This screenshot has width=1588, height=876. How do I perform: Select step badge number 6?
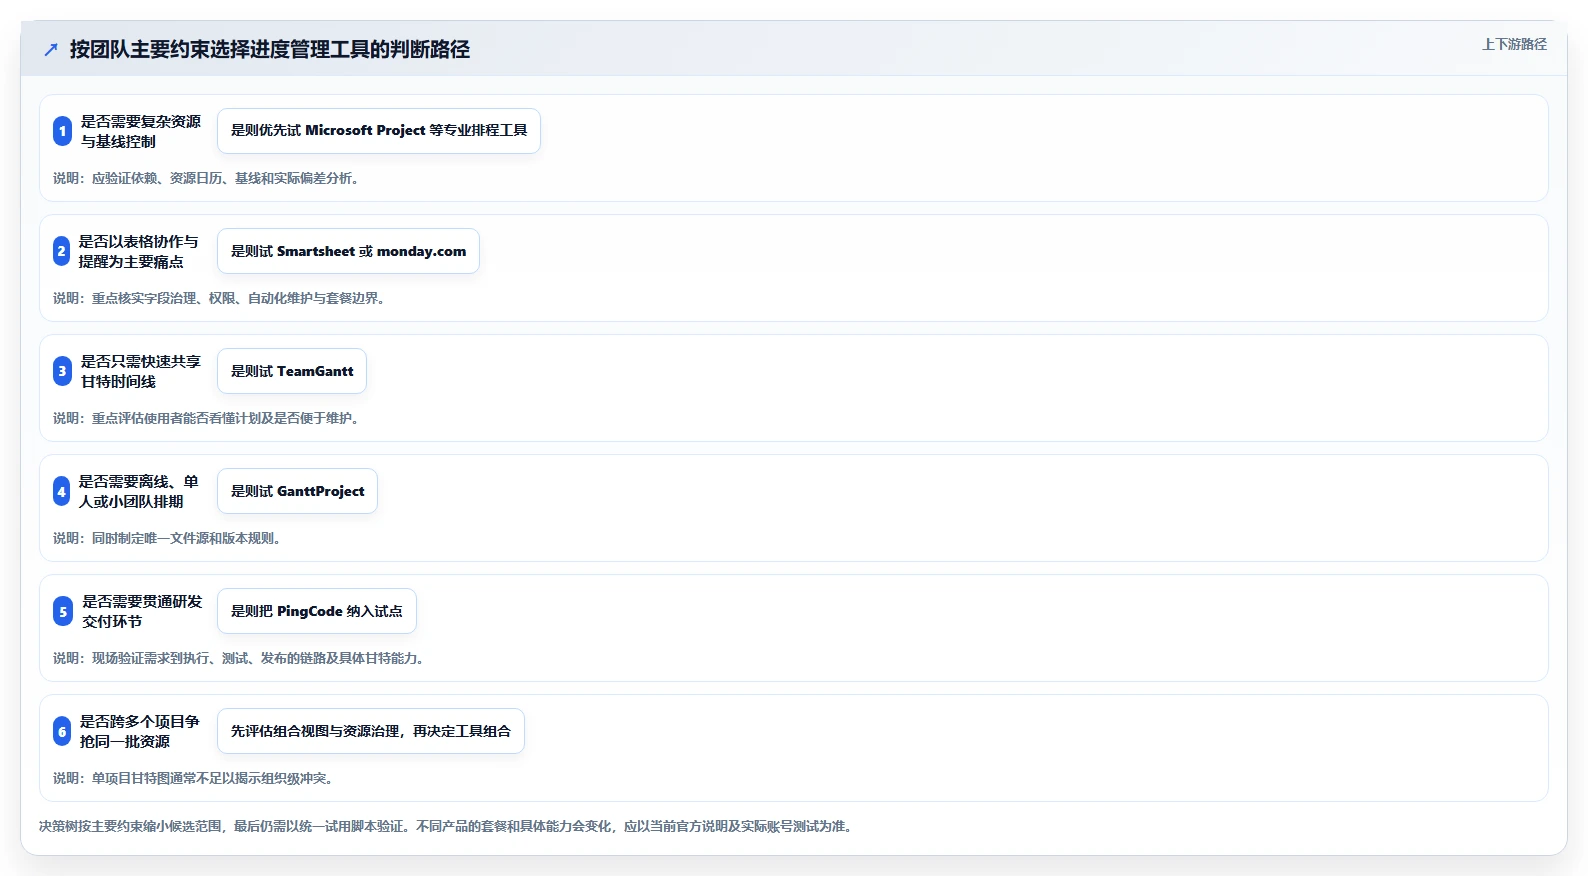62,731
